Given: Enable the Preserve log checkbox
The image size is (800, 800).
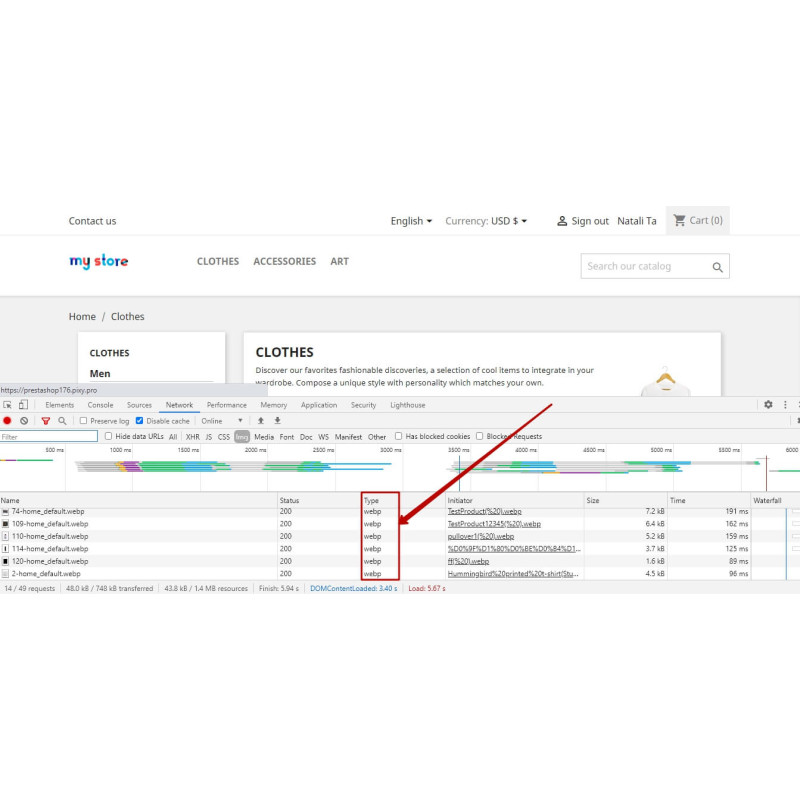Looking at the screenshot, I should click(85, 421).
